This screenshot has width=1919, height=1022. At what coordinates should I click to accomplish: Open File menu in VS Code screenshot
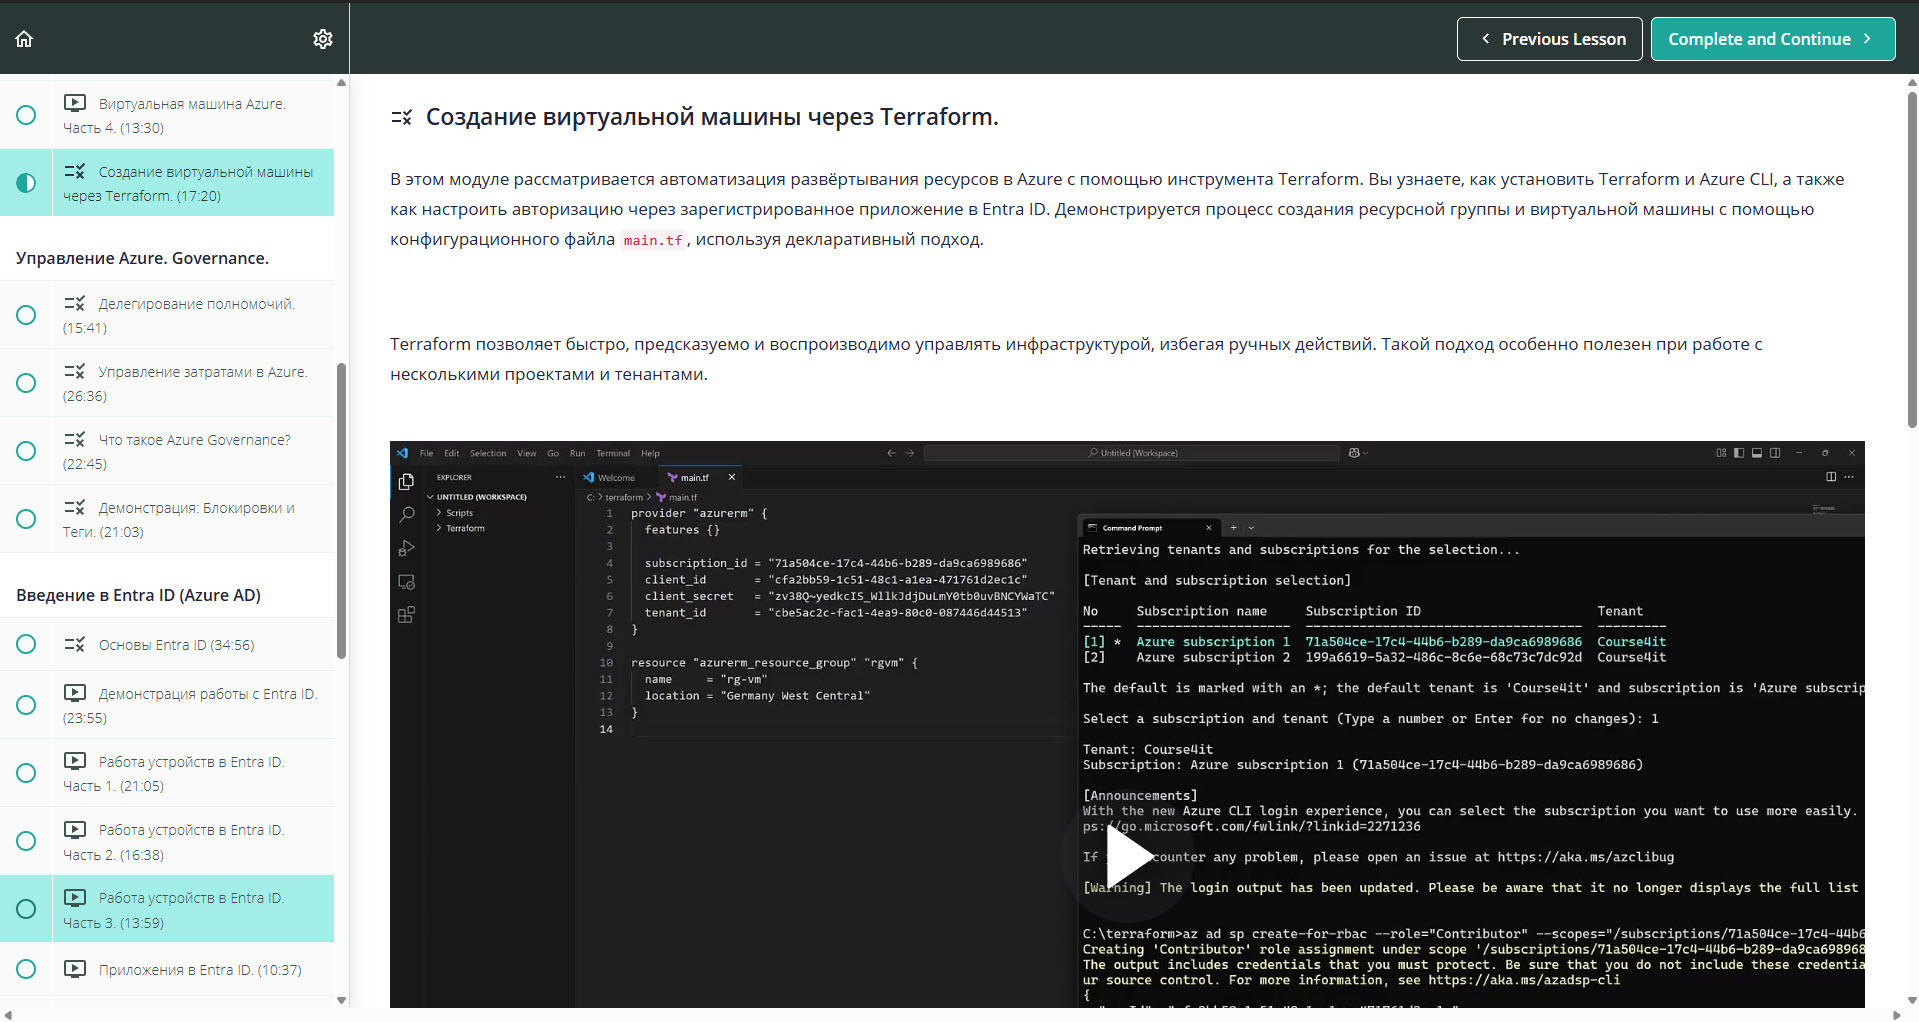(x=426, y=453)
